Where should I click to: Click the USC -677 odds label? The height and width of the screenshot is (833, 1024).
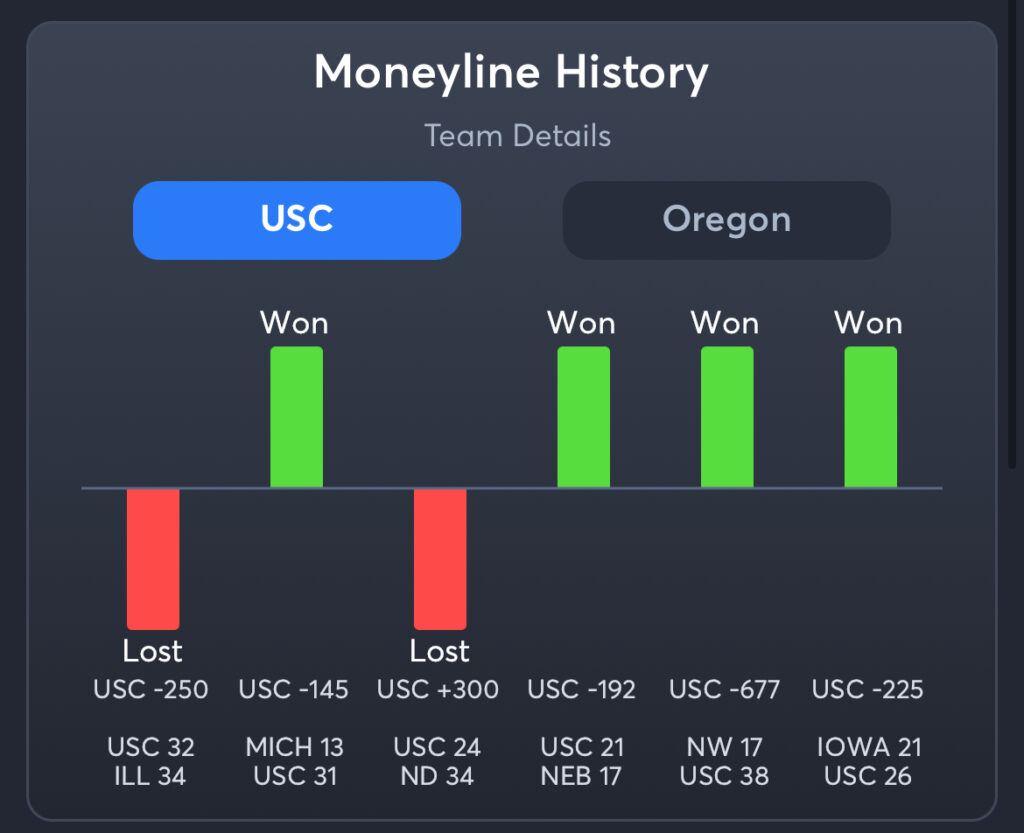[x=724, y=689]
